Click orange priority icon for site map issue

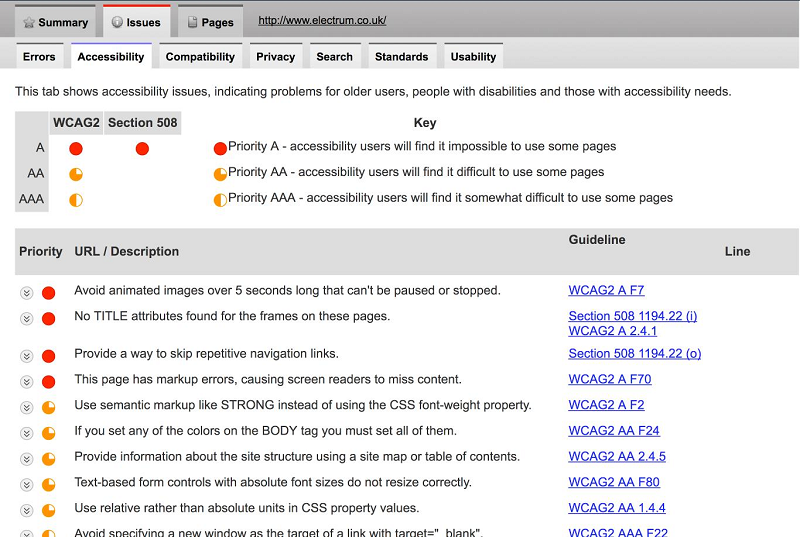click(48, 459)
